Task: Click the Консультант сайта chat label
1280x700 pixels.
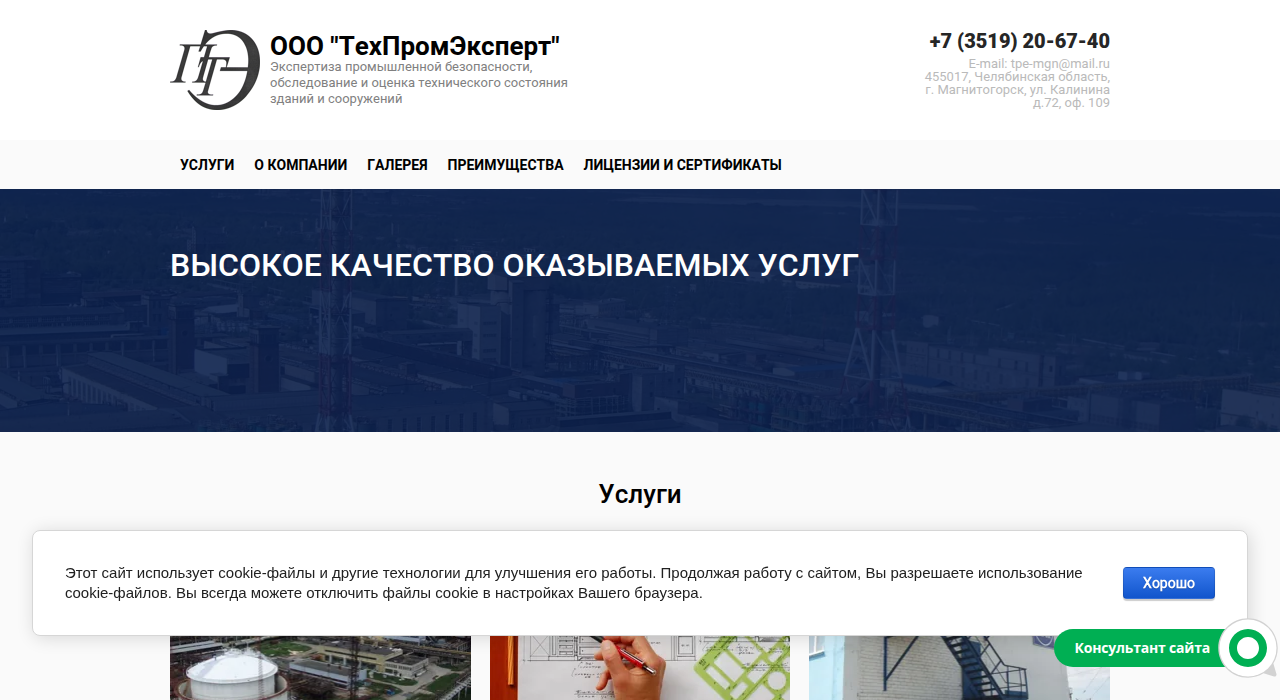Action: (x=1142, y=648)
